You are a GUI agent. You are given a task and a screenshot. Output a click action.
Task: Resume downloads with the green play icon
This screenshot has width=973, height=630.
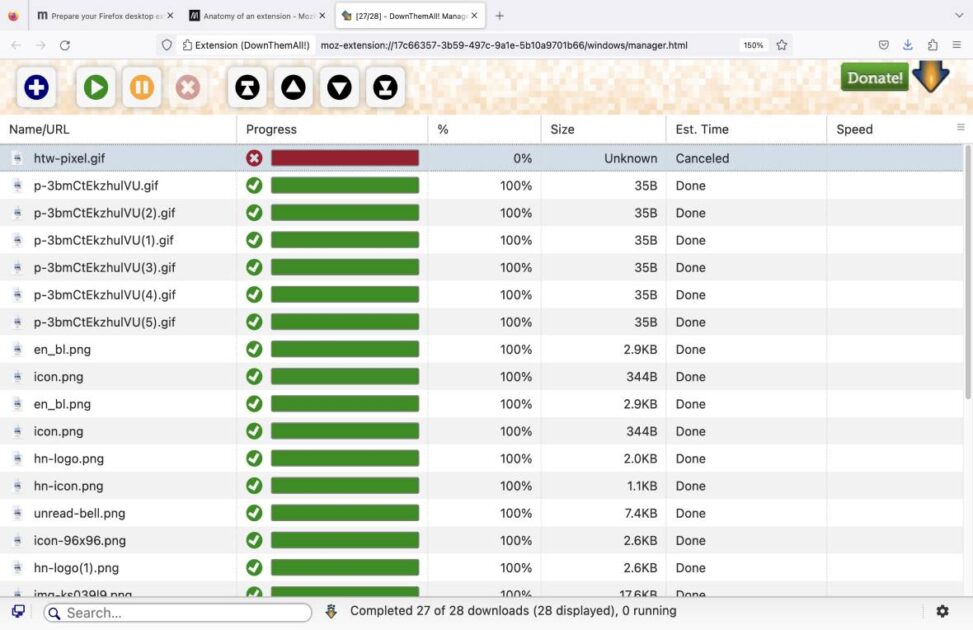click(x=95, y=87)
